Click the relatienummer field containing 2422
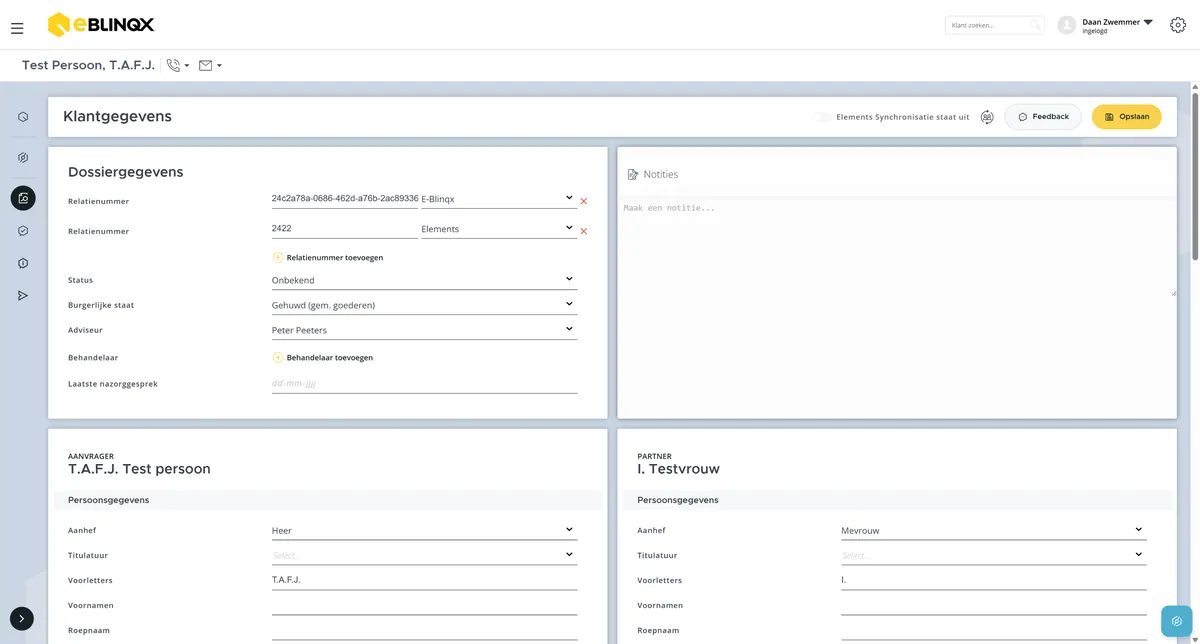 [344, 229]
